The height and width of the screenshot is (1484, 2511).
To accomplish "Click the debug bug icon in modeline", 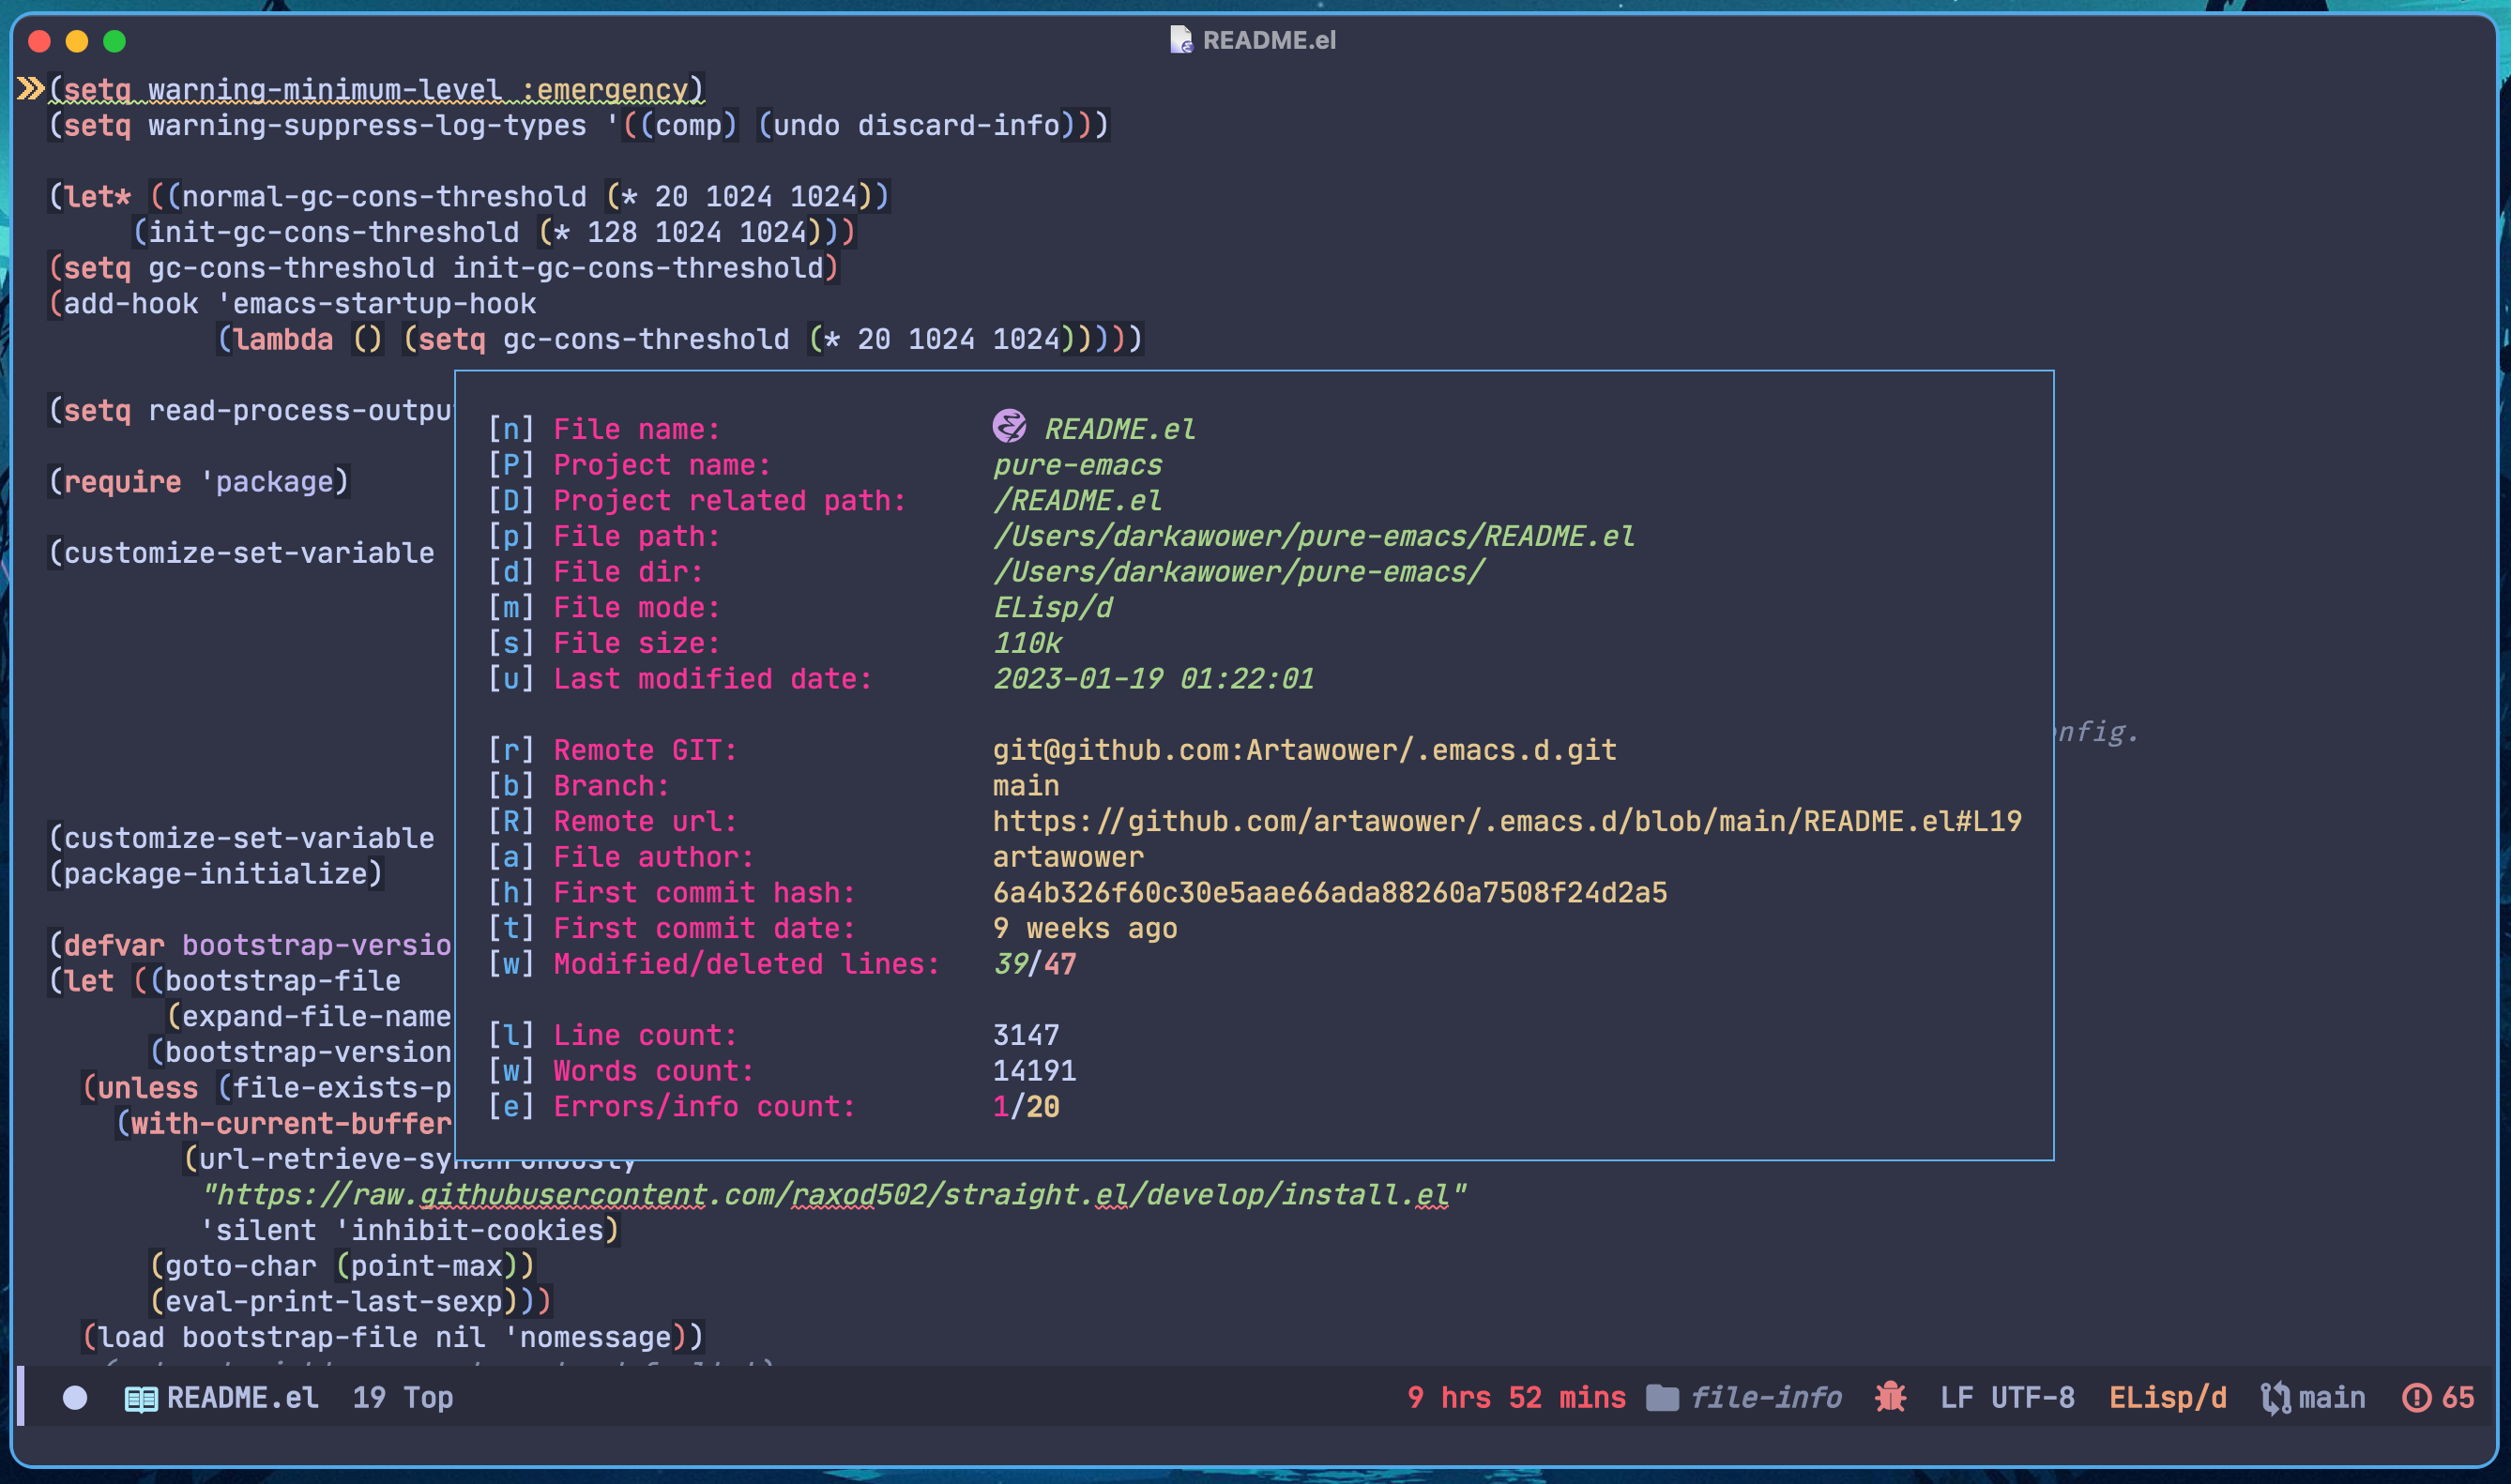I will coord(1889,1397).
